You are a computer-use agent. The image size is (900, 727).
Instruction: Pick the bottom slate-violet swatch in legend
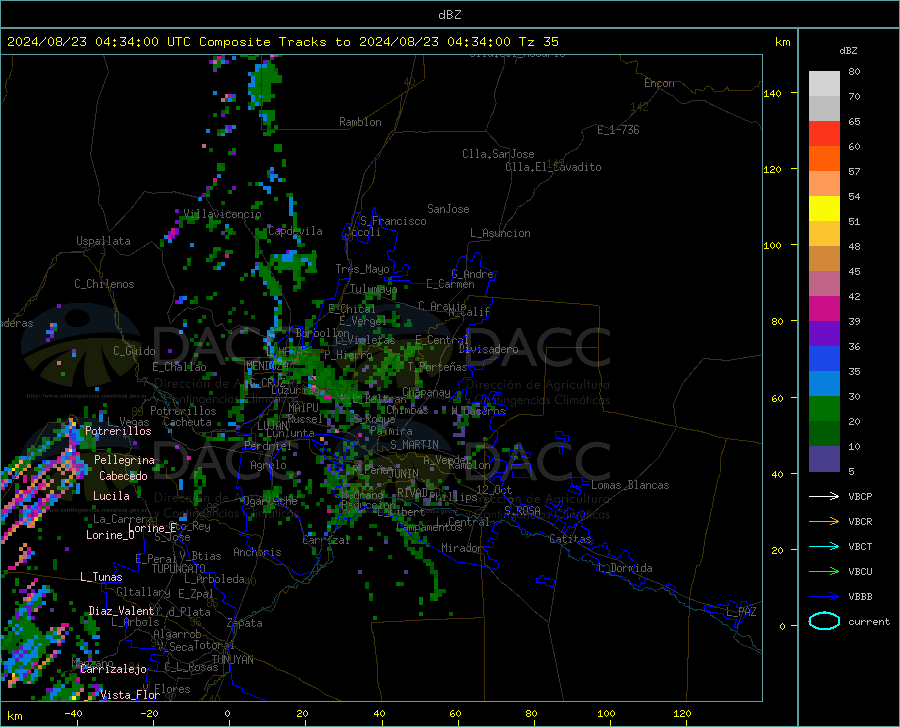click(824, 459)
